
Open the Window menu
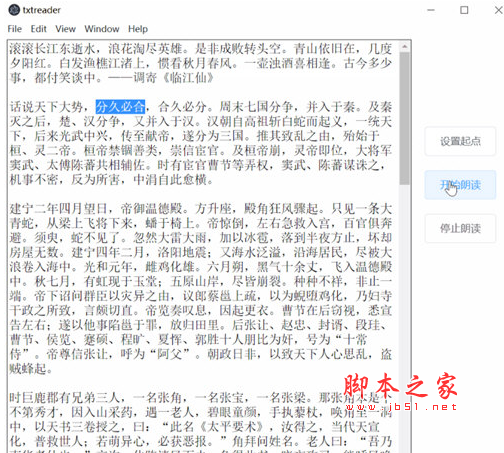tap(102, 29)
